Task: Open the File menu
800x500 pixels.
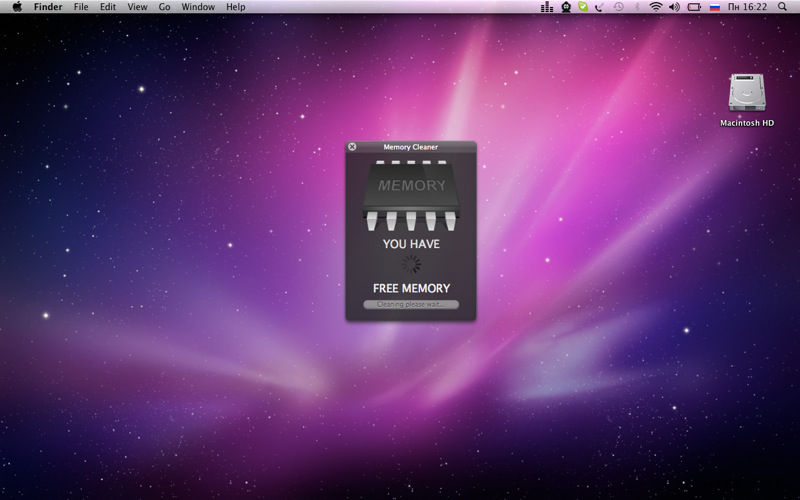Action: [x=81, y=7]
